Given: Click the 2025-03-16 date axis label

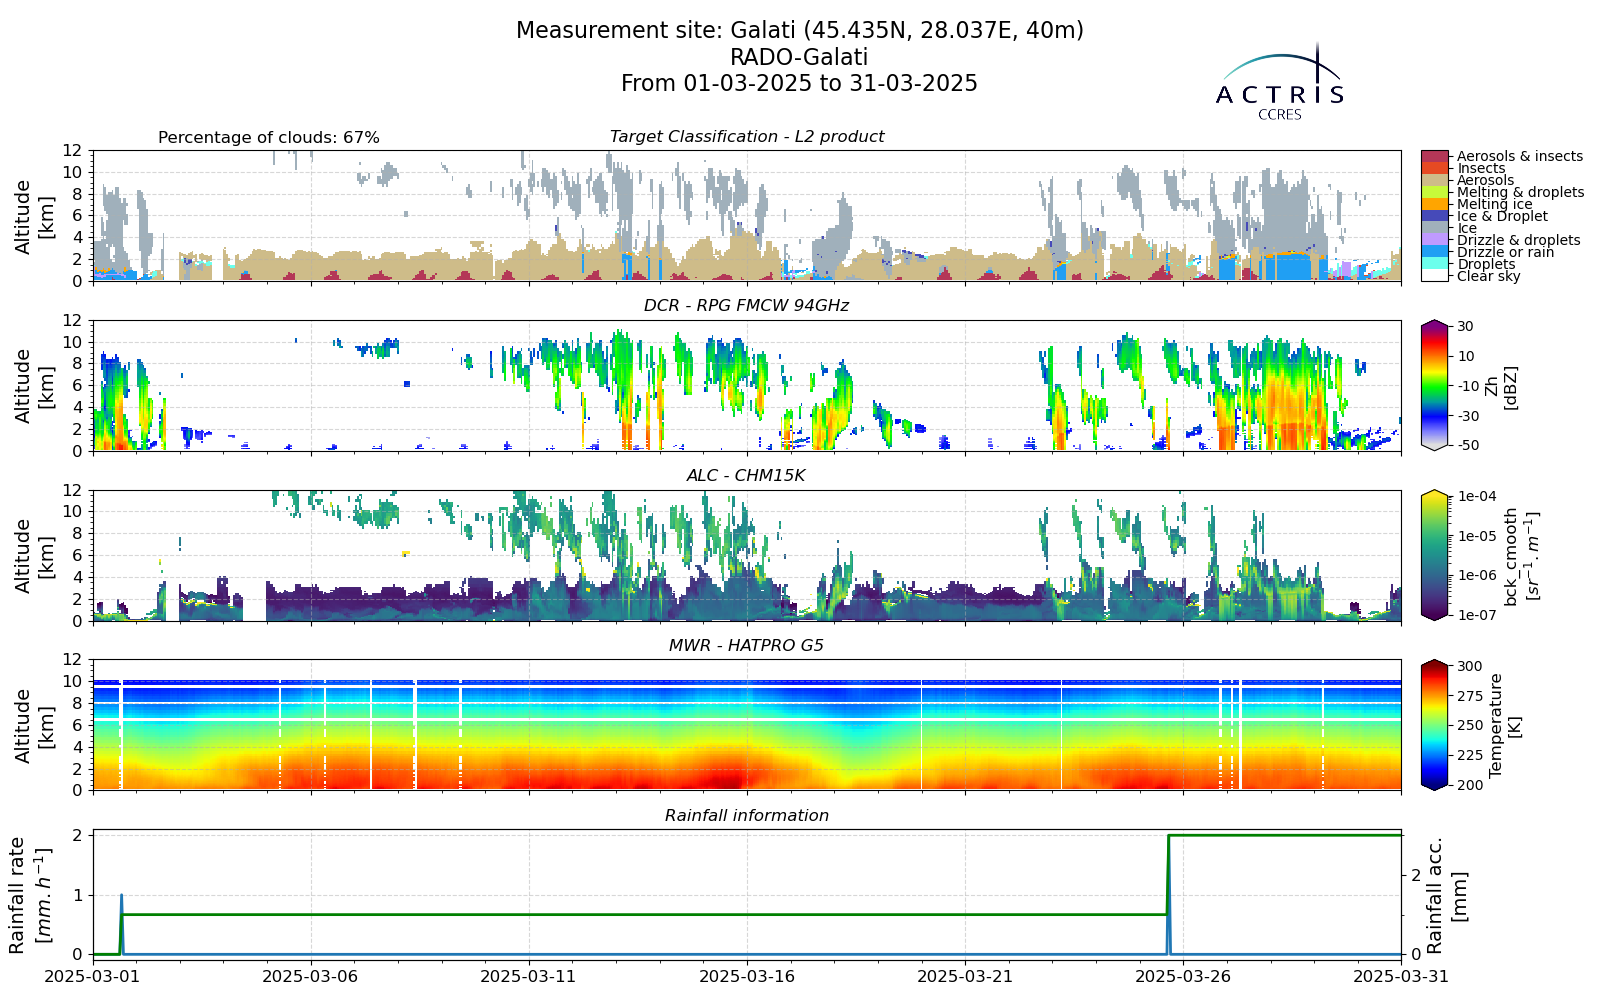Looking at the screenshot, I should point(747,976).
